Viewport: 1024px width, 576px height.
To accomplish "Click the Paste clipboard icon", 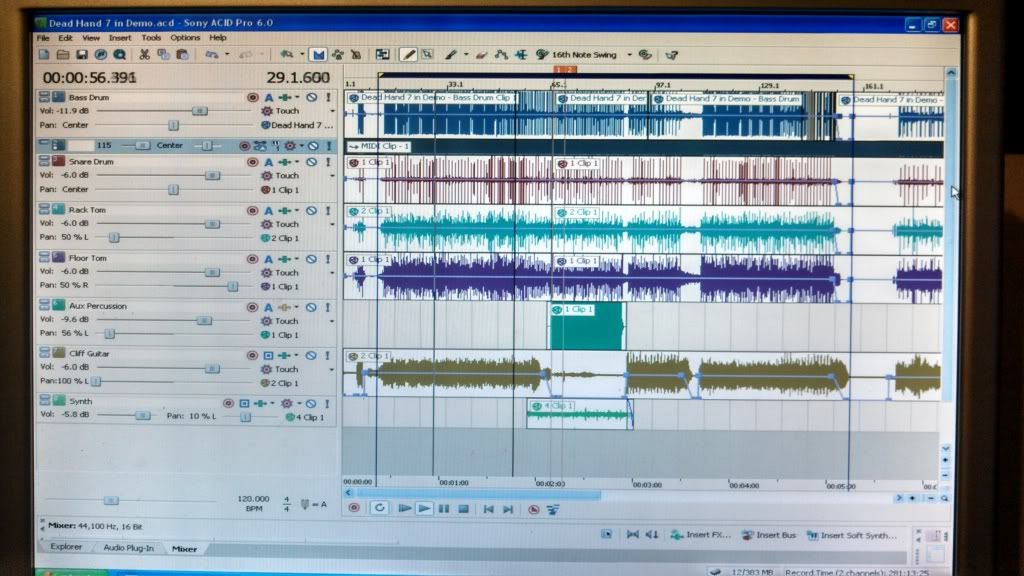I will (182, 55).
